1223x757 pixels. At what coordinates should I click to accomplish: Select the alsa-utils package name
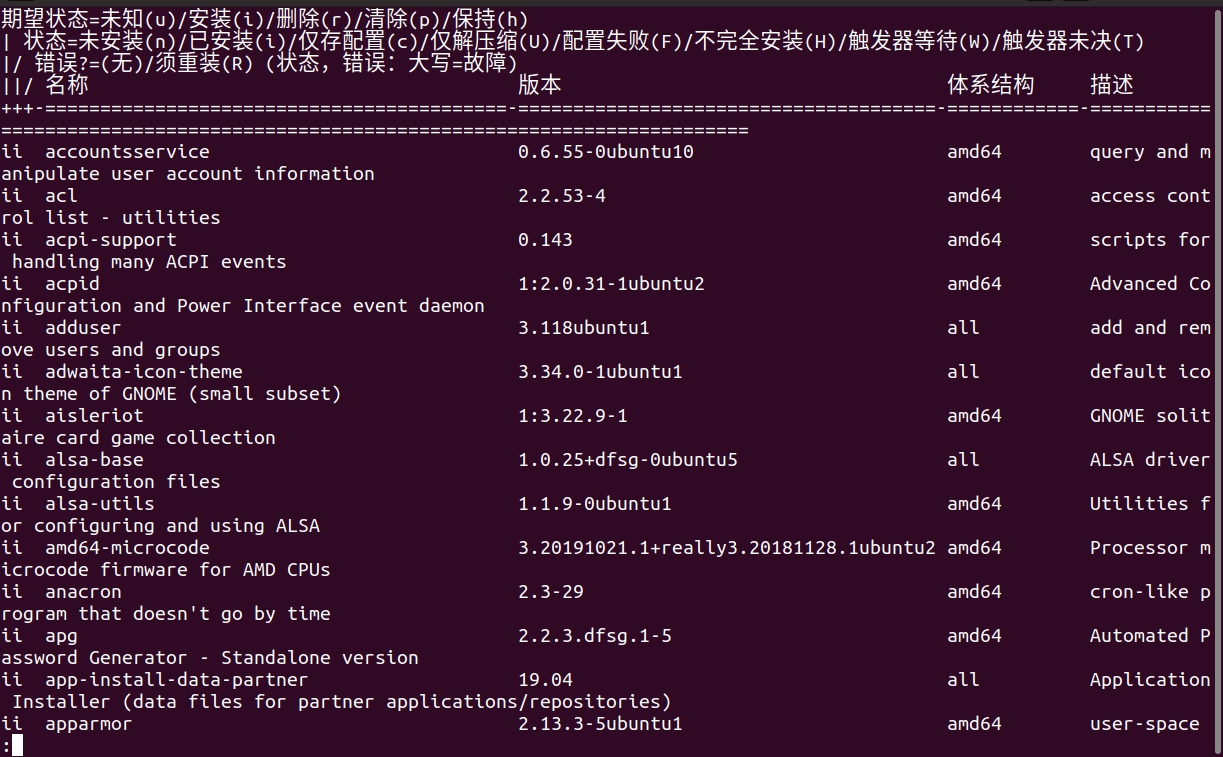[x=100, y=504]
